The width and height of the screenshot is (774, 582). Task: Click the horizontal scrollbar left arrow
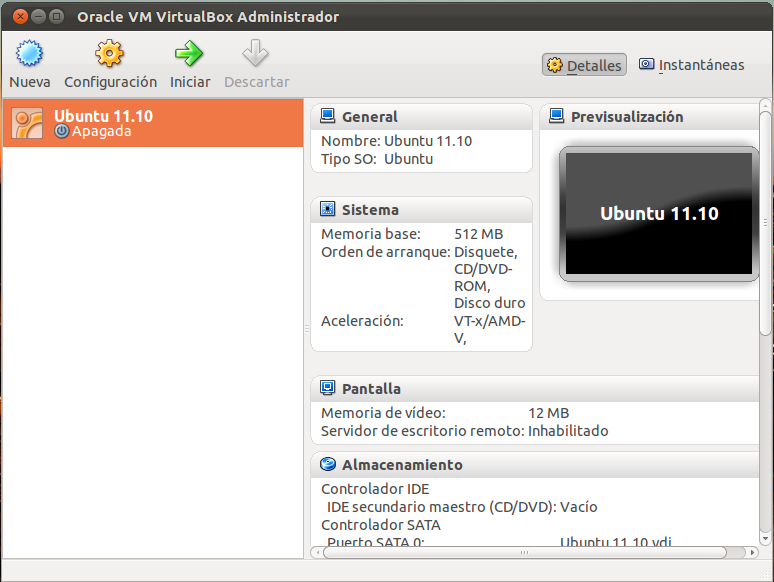pos(317,552)
